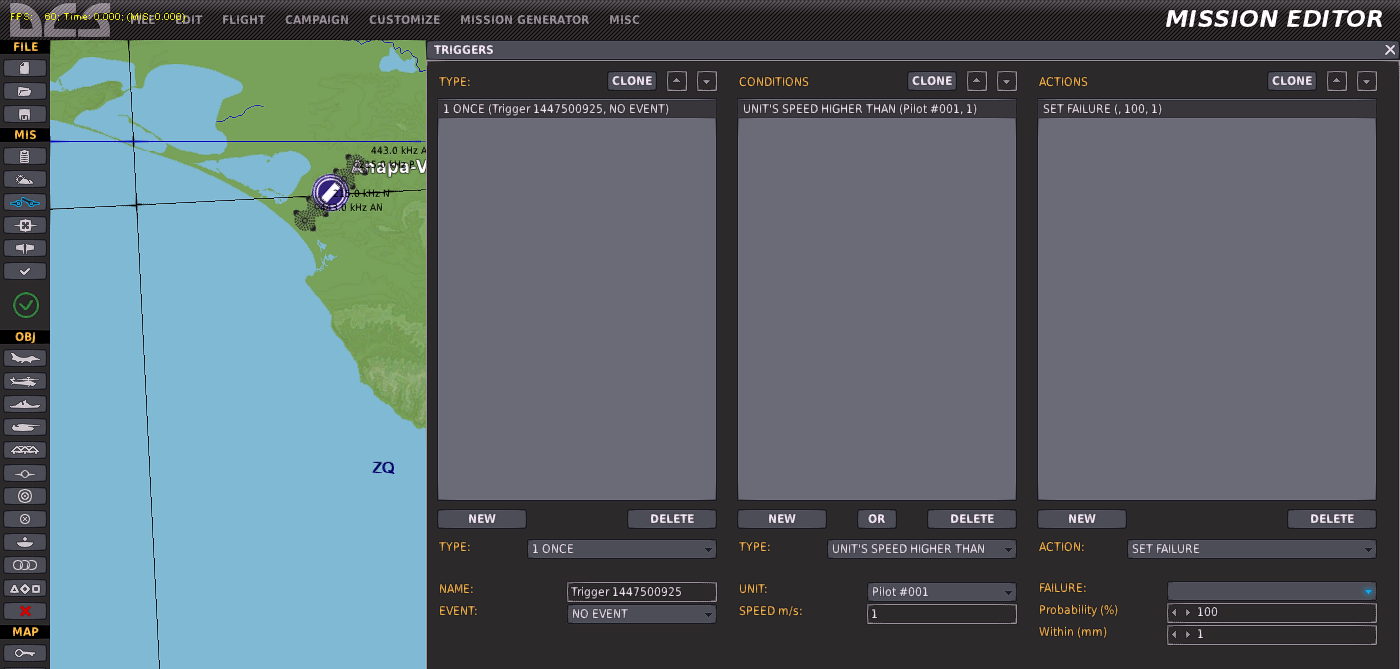Viewport: 1400px width, 669px height.
Task: Click the new mission file icon
Action: pos(25,68)
